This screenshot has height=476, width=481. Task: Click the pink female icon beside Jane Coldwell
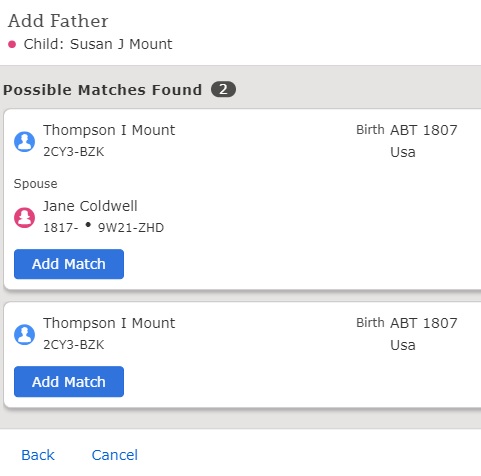pyautogui.click(x=24, y=218)
